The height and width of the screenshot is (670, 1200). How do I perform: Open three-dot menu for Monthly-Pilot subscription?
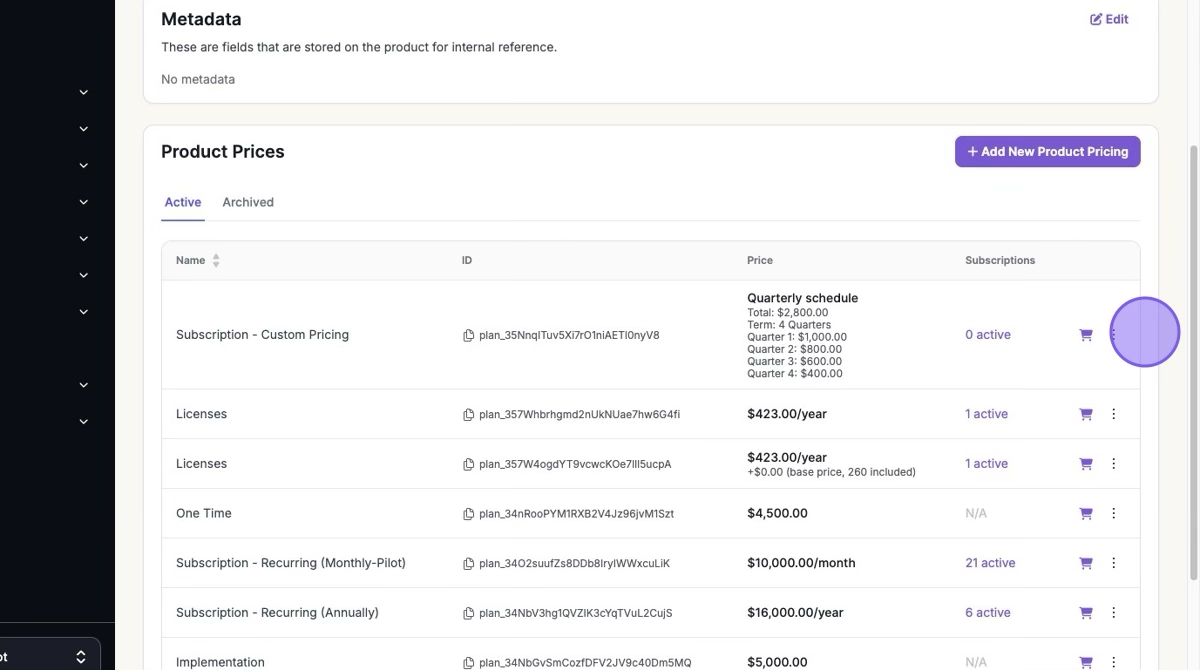pos(1114,564)
